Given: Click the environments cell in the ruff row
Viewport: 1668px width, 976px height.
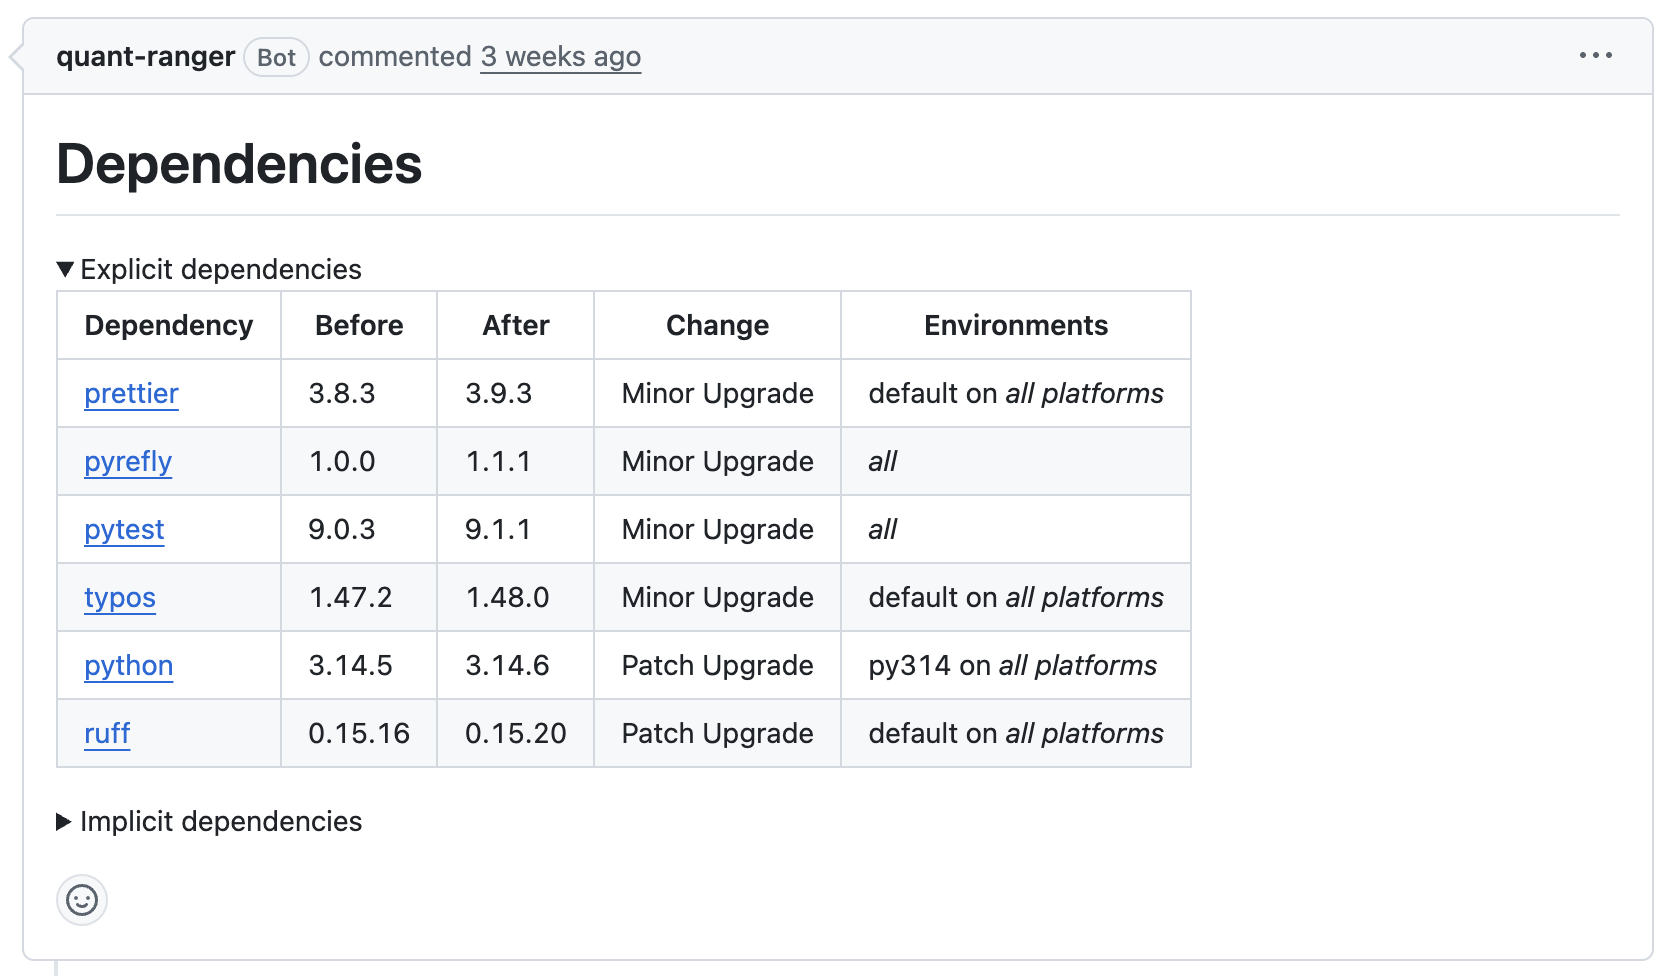Looking at the screenshot, I should pos(1016,734).
